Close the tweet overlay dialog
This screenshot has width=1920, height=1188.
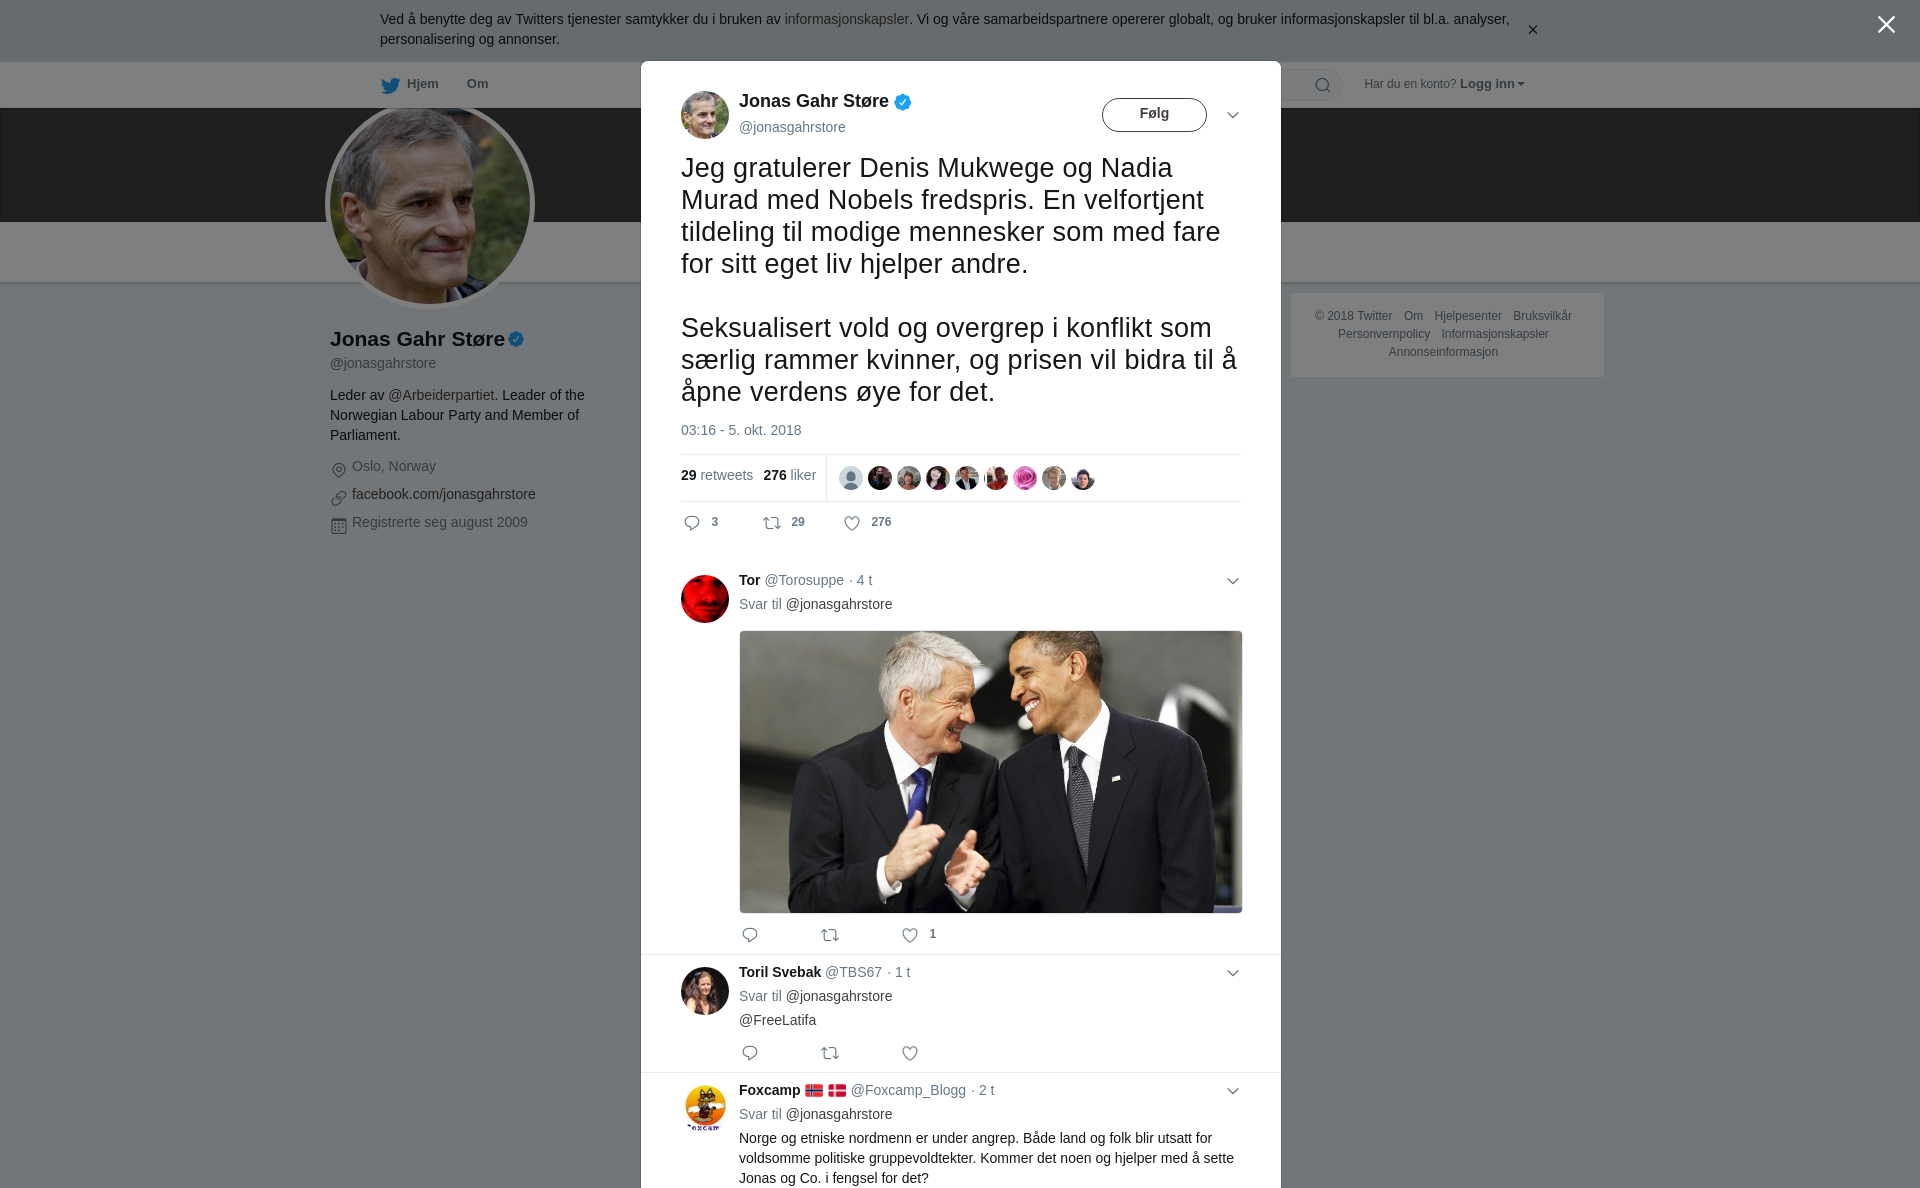[1886, 25]
